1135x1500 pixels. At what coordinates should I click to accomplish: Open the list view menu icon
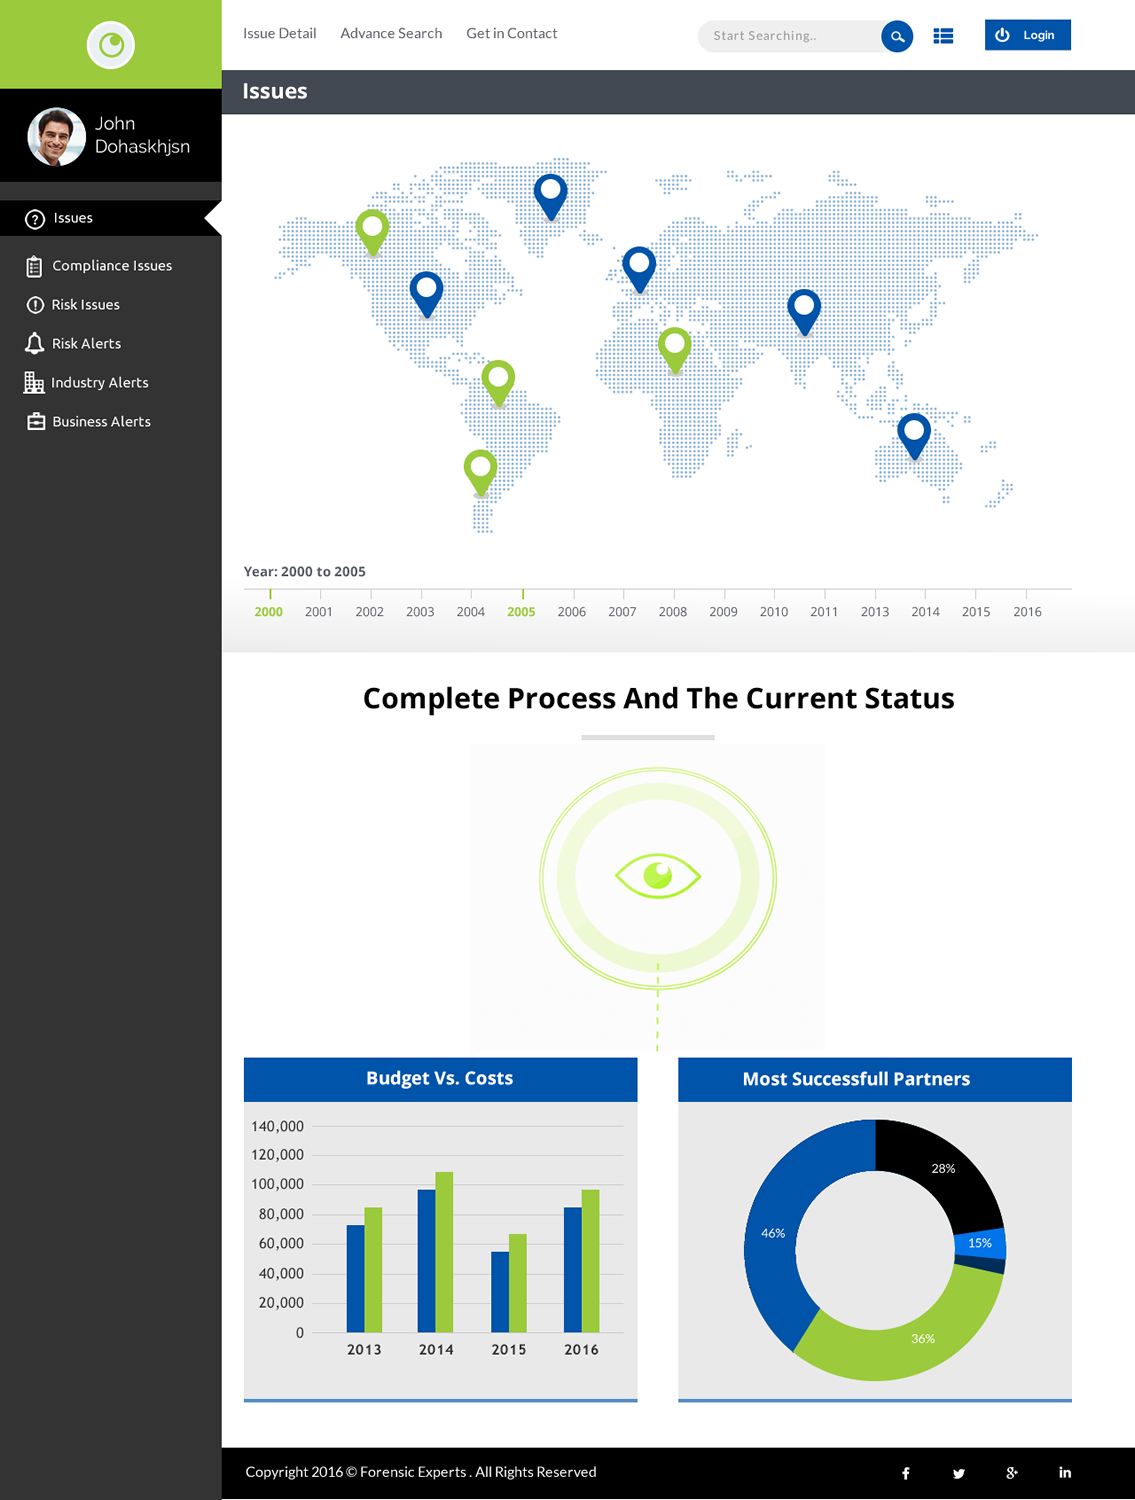pyautogui.click(x=943, y=36)
